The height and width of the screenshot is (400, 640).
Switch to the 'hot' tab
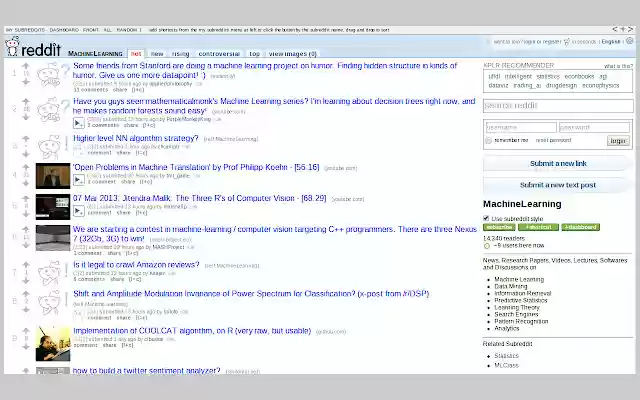tap(136, 53)
